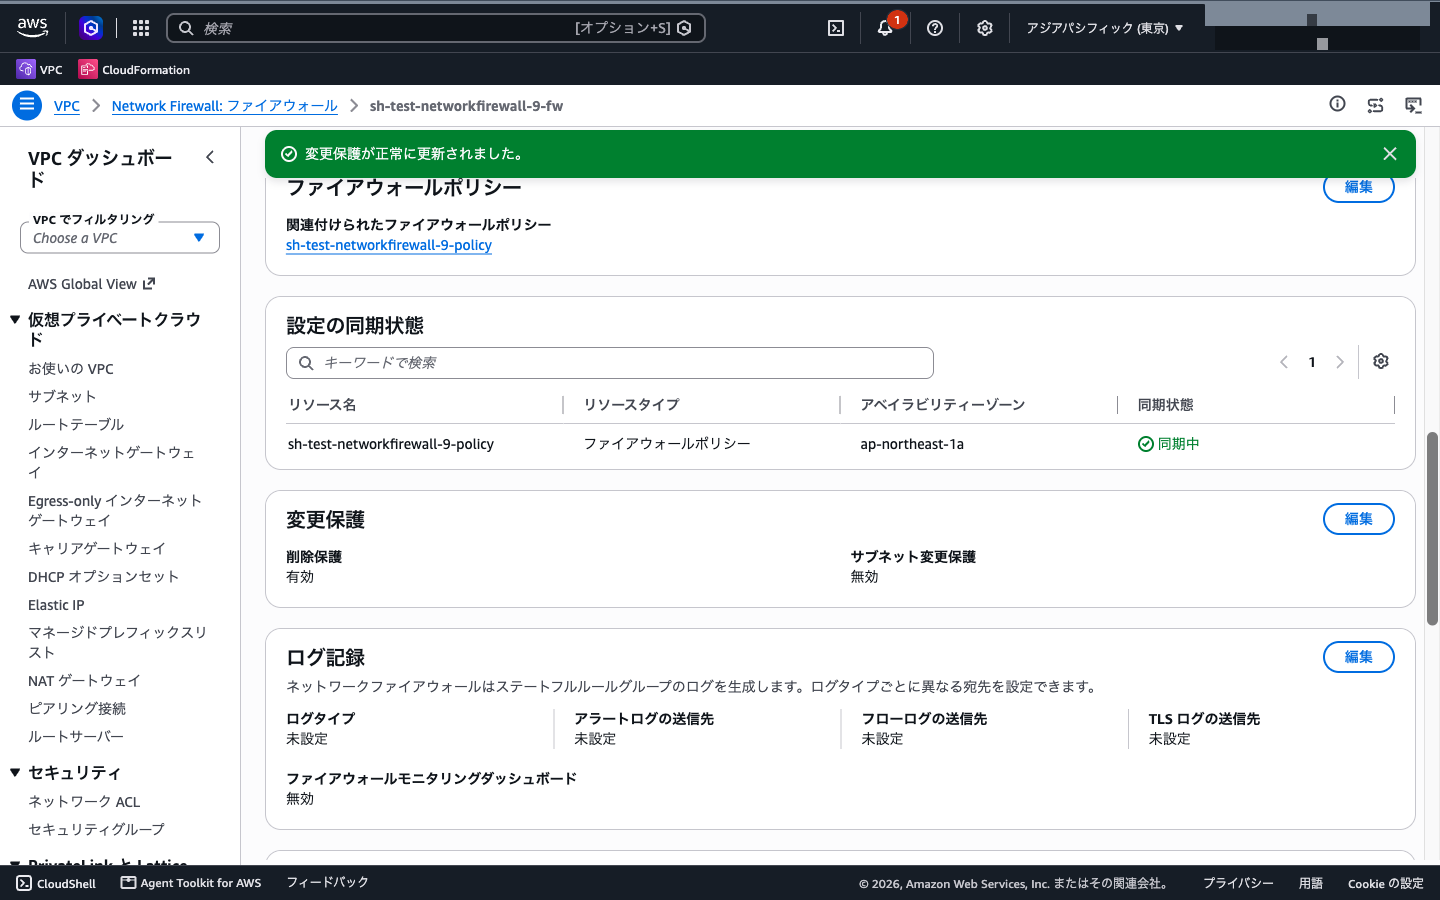This screenshot has height=900, width=1440.
Task: Open Cookie の設定 in footer
Action: click(x=1385, y=883)
